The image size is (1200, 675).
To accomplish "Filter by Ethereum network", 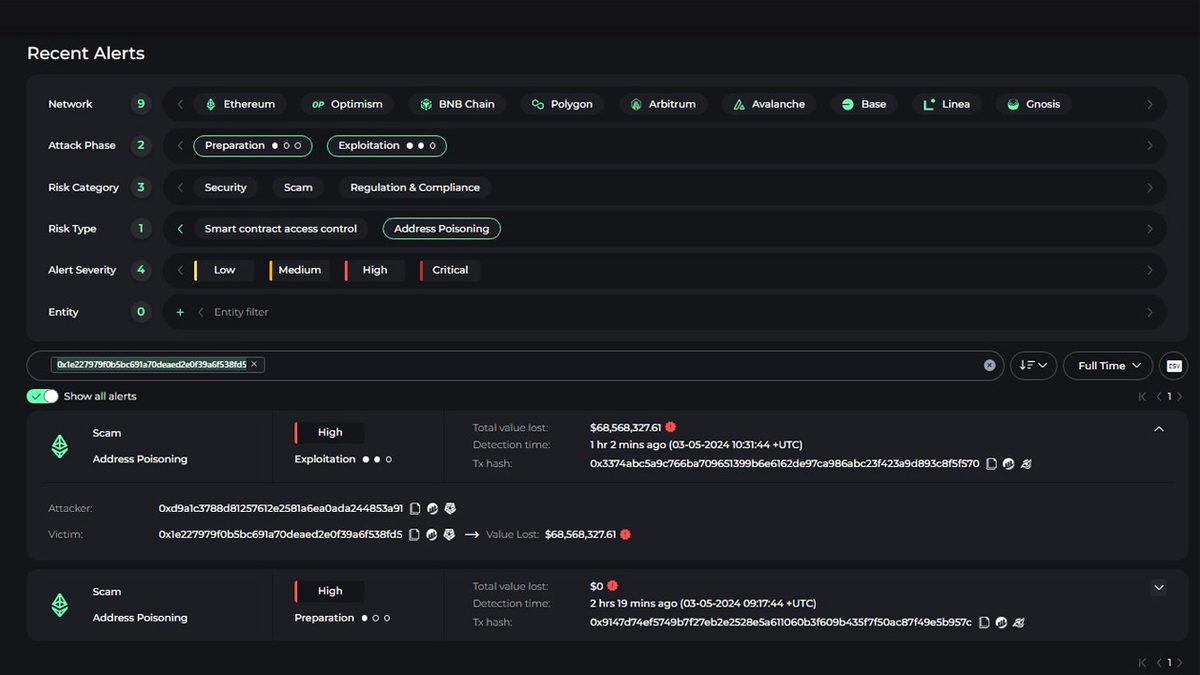I will coord(240,104).
